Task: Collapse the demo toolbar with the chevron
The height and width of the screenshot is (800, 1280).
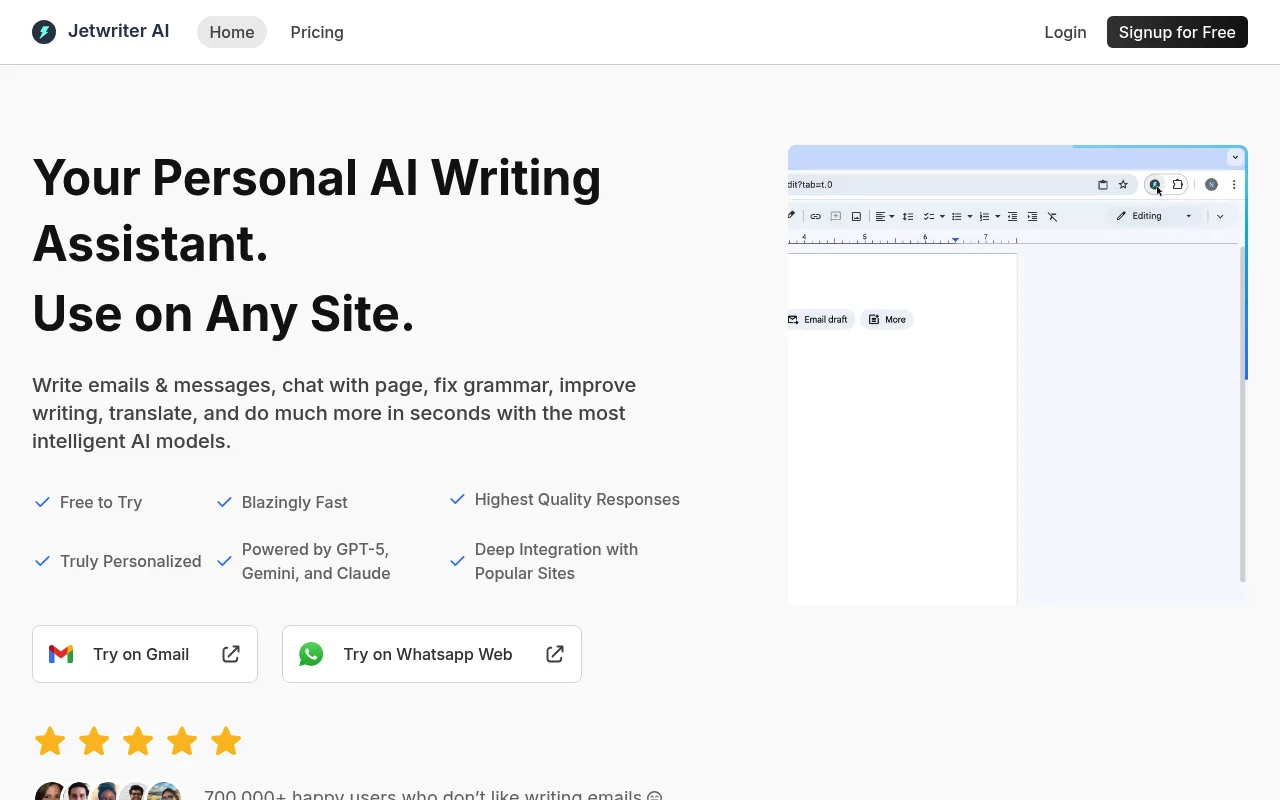Action: pos(1220,216)
